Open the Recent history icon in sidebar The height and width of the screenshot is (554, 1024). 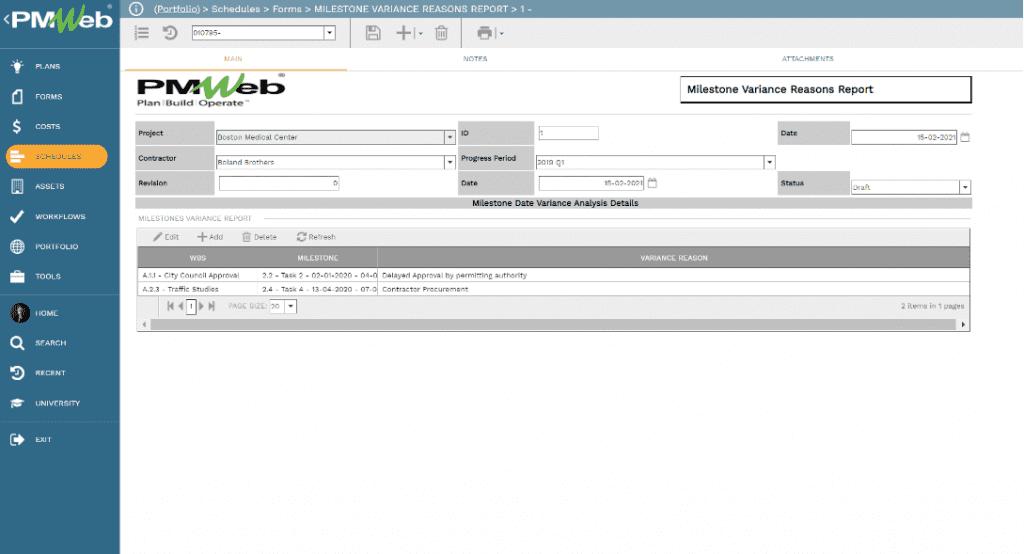coord(17,373)
